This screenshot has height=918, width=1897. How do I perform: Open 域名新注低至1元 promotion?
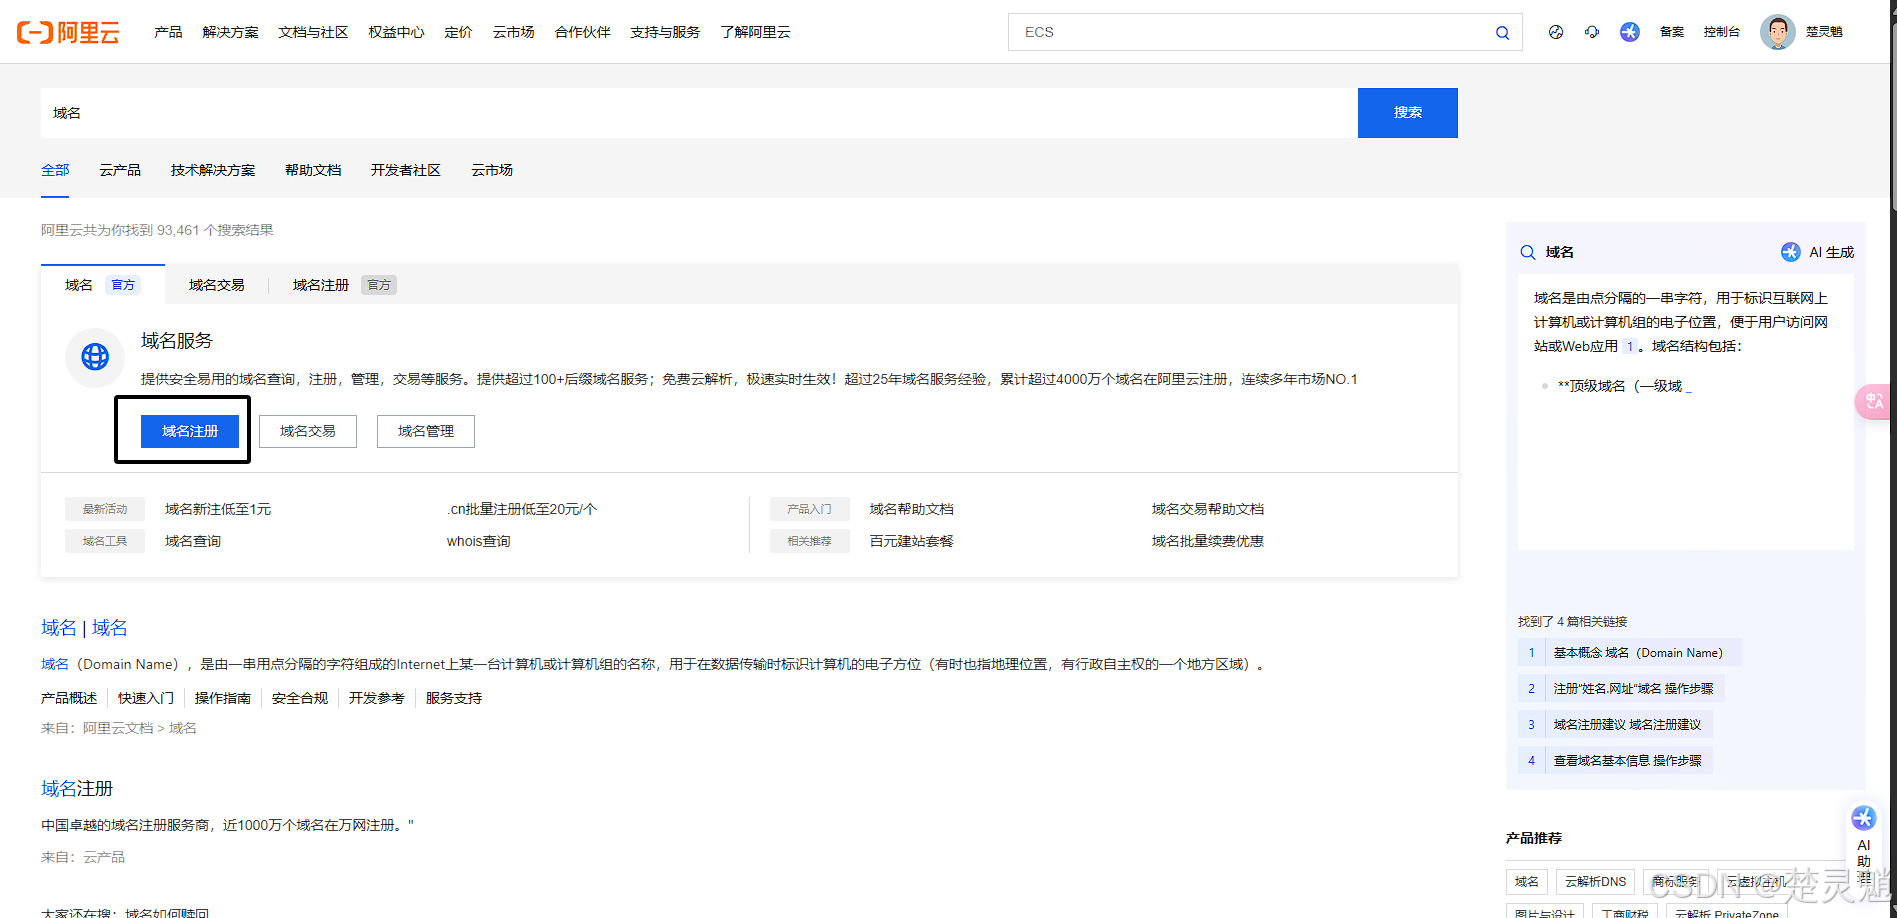coord(218,509)
